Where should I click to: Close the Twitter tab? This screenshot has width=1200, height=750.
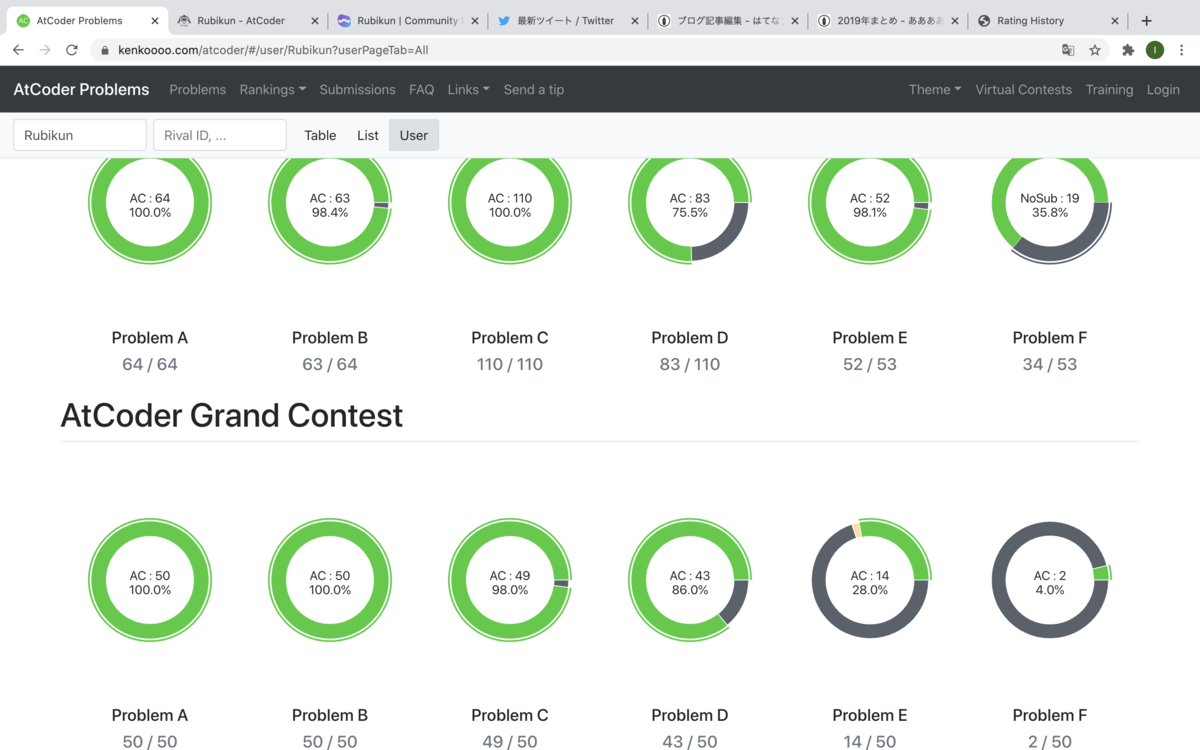pos(635,20)
